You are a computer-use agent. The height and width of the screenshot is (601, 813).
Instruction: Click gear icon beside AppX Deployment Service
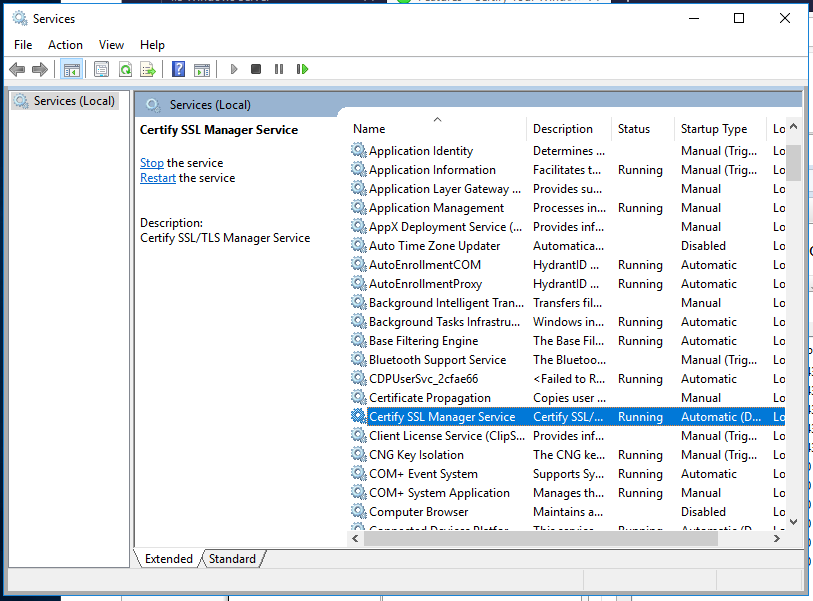[358, 227]
